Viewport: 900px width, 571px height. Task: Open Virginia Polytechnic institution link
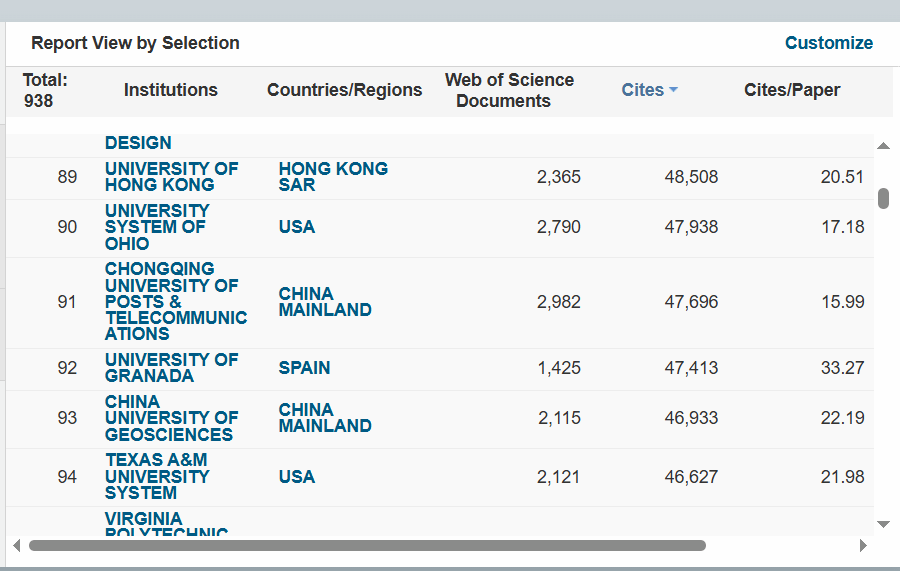pyautogui.click(x=166, y=524)
